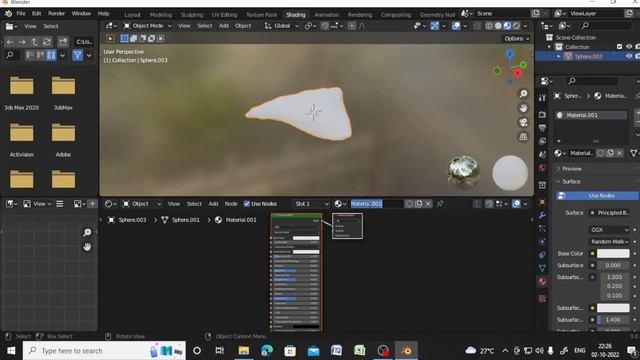Go back in the file browser
Viewport: 640px width, 360px height.
click(10, 42)
